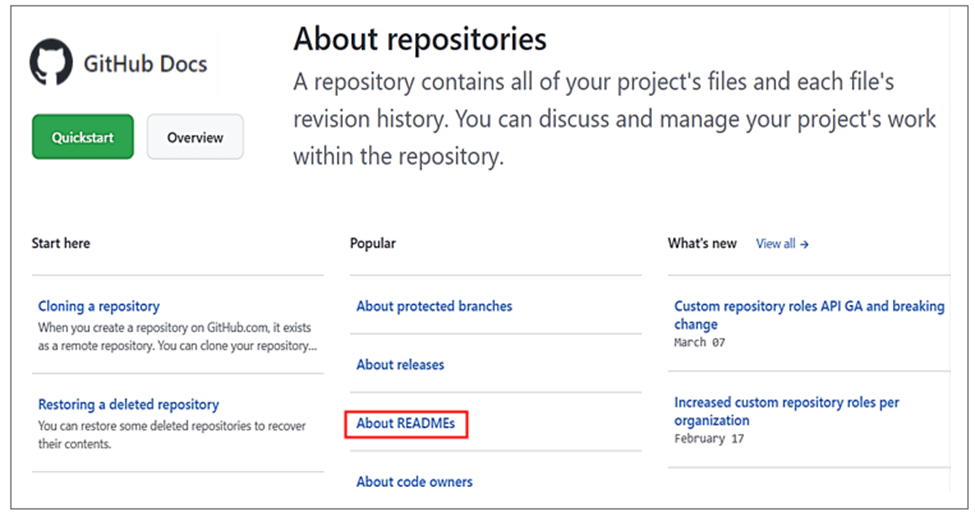Click View all next to What's new
Image resolution: width=975 pixels, height=521 pixels.
click(x=782, y=243)
